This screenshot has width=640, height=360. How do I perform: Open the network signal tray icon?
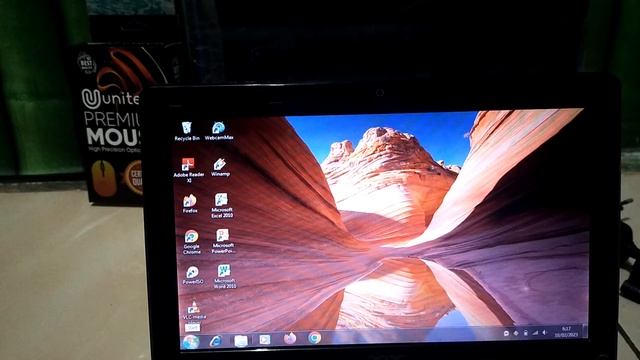point(535,333)
